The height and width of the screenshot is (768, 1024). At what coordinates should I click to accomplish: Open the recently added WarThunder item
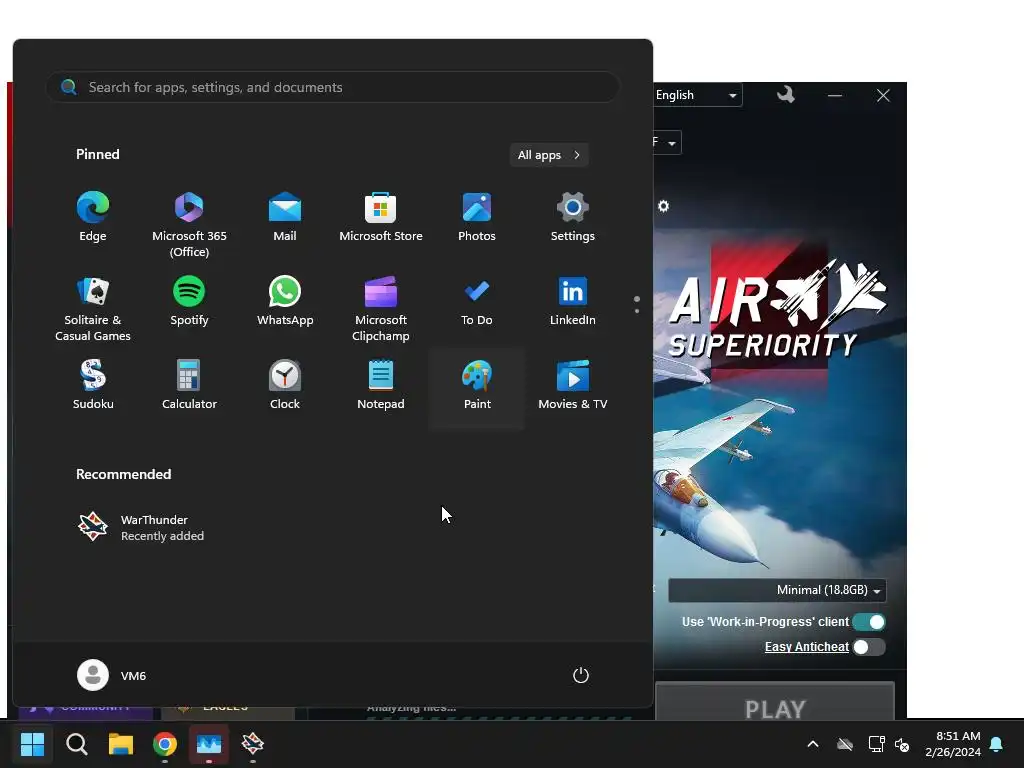[x=140, y=527]
